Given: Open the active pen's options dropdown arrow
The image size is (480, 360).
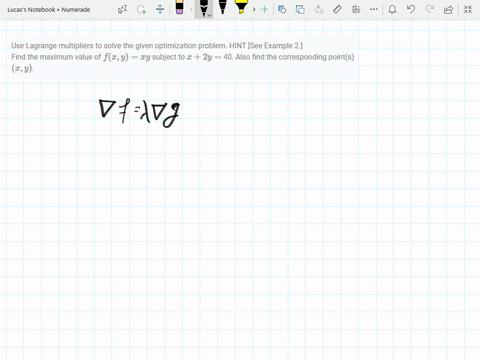Looking at the screenshot, I should 210,15.
